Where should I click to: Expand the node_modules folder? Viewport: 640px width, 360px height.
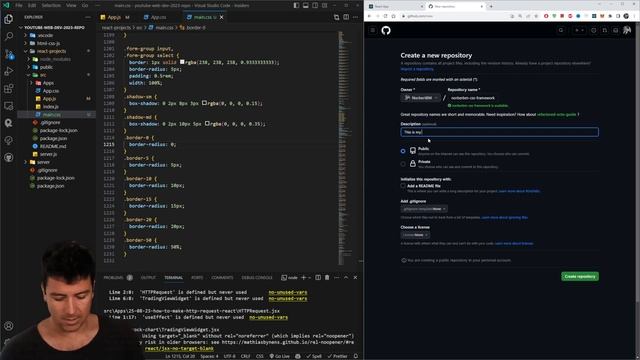click(x=55, y=59)
